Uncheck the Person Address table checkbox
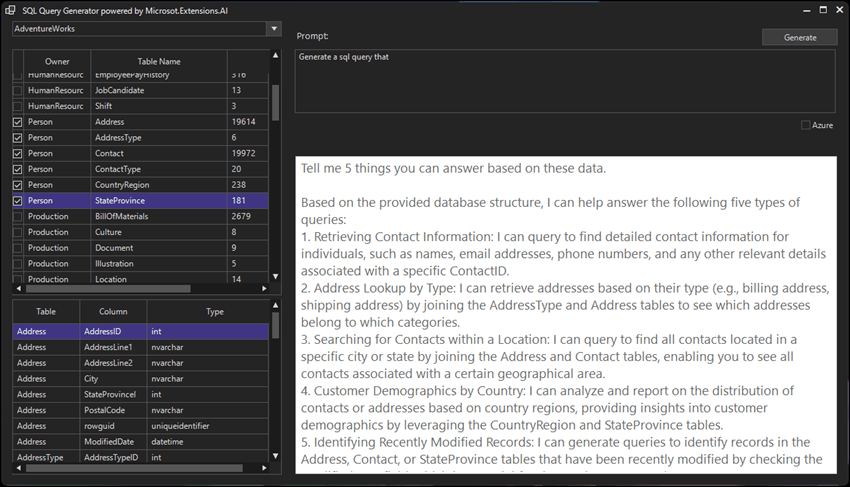This screenshot has height=487, width=850. coord(17,122)
